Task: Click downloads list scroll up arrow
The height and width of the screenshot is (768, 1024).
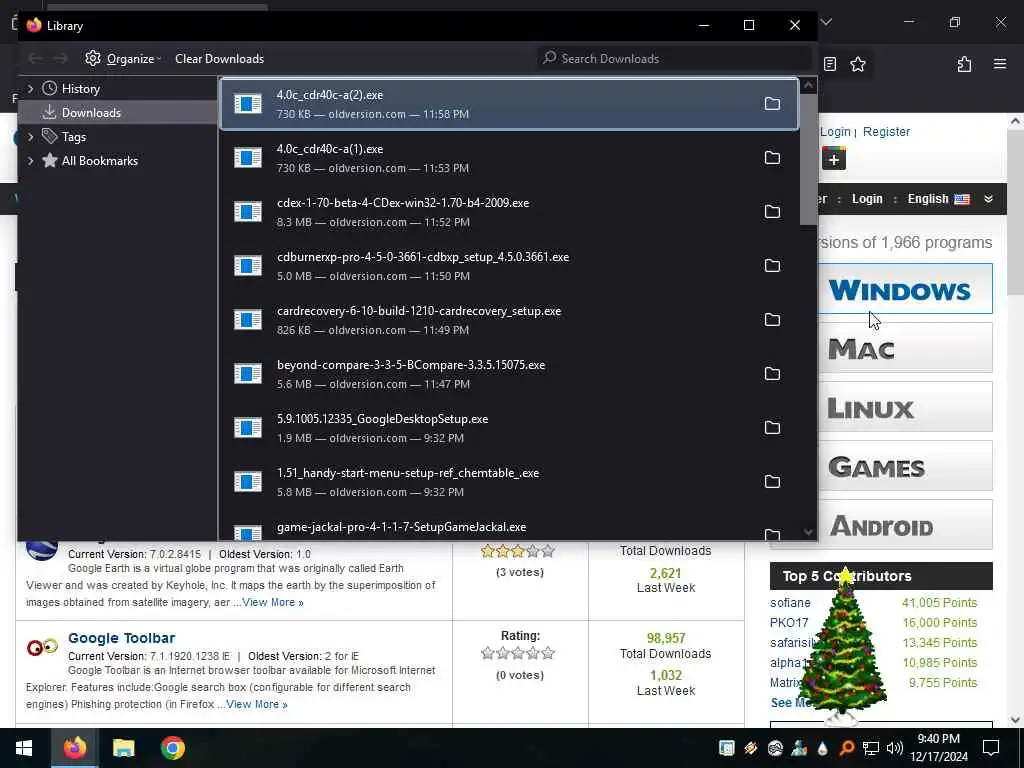Action: pos(808,86)
